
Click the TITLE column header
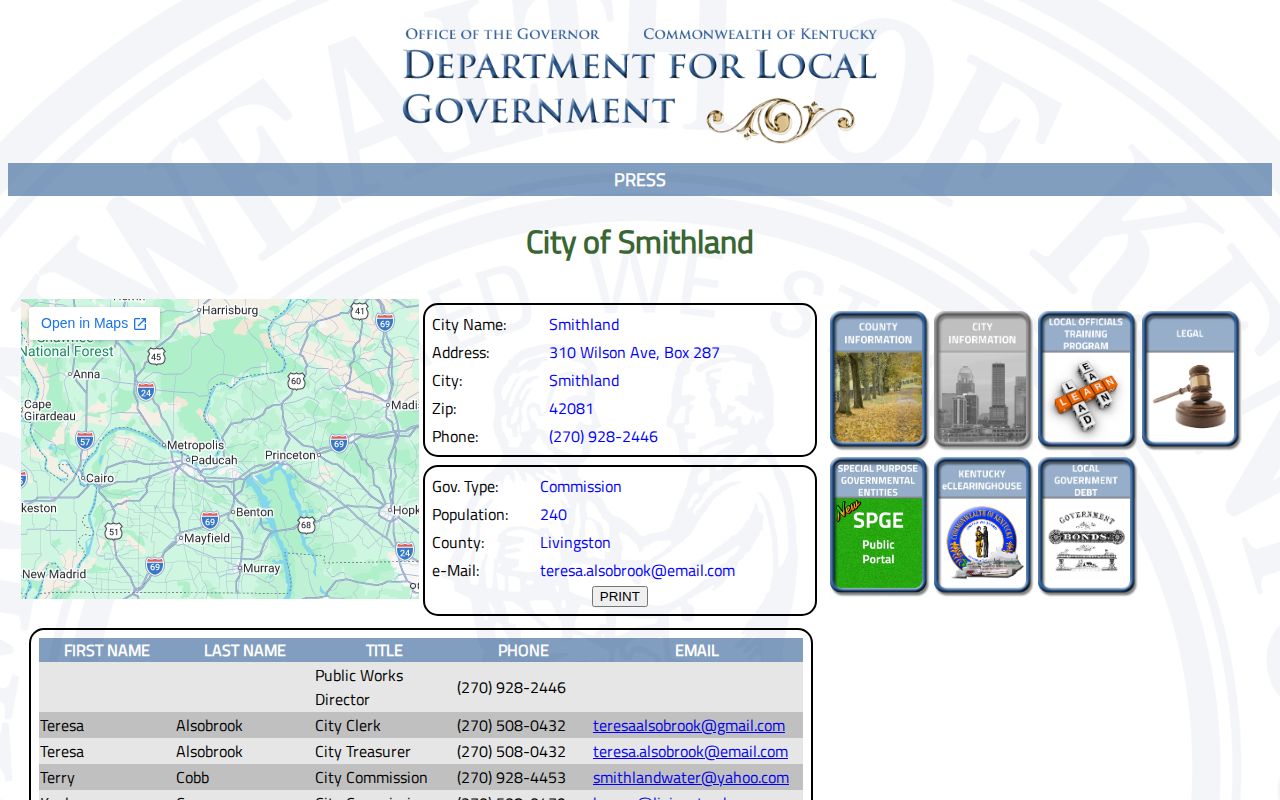(384, 650)
